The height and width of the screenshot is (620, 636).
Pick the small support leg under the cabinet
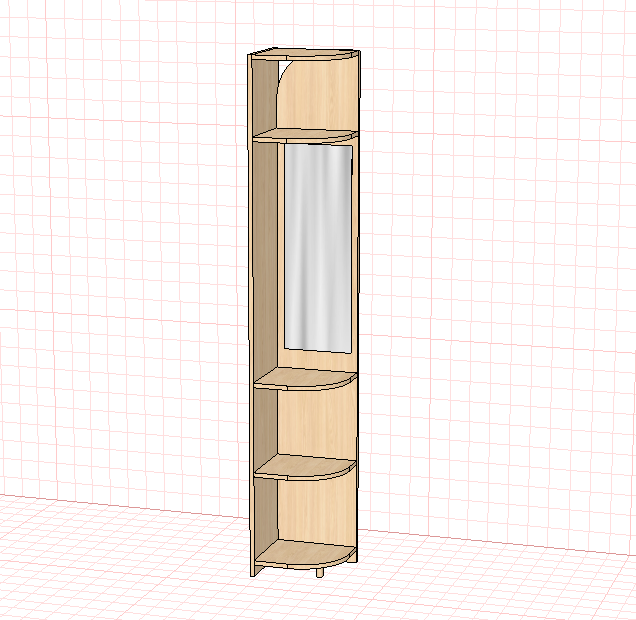pos(320,572)
